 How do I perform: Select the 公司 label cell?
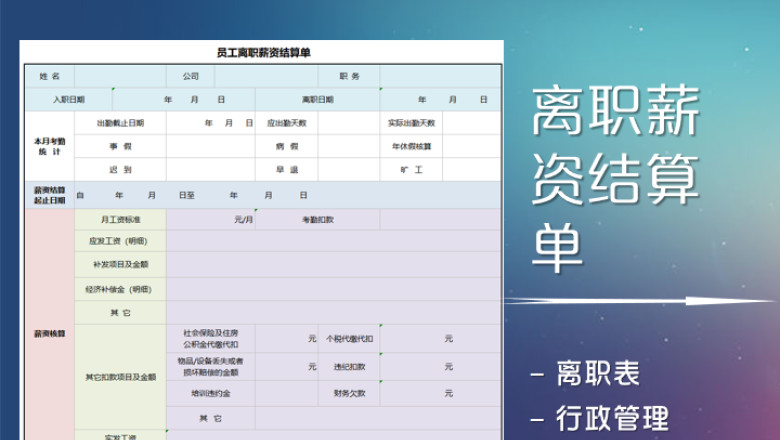191,76
